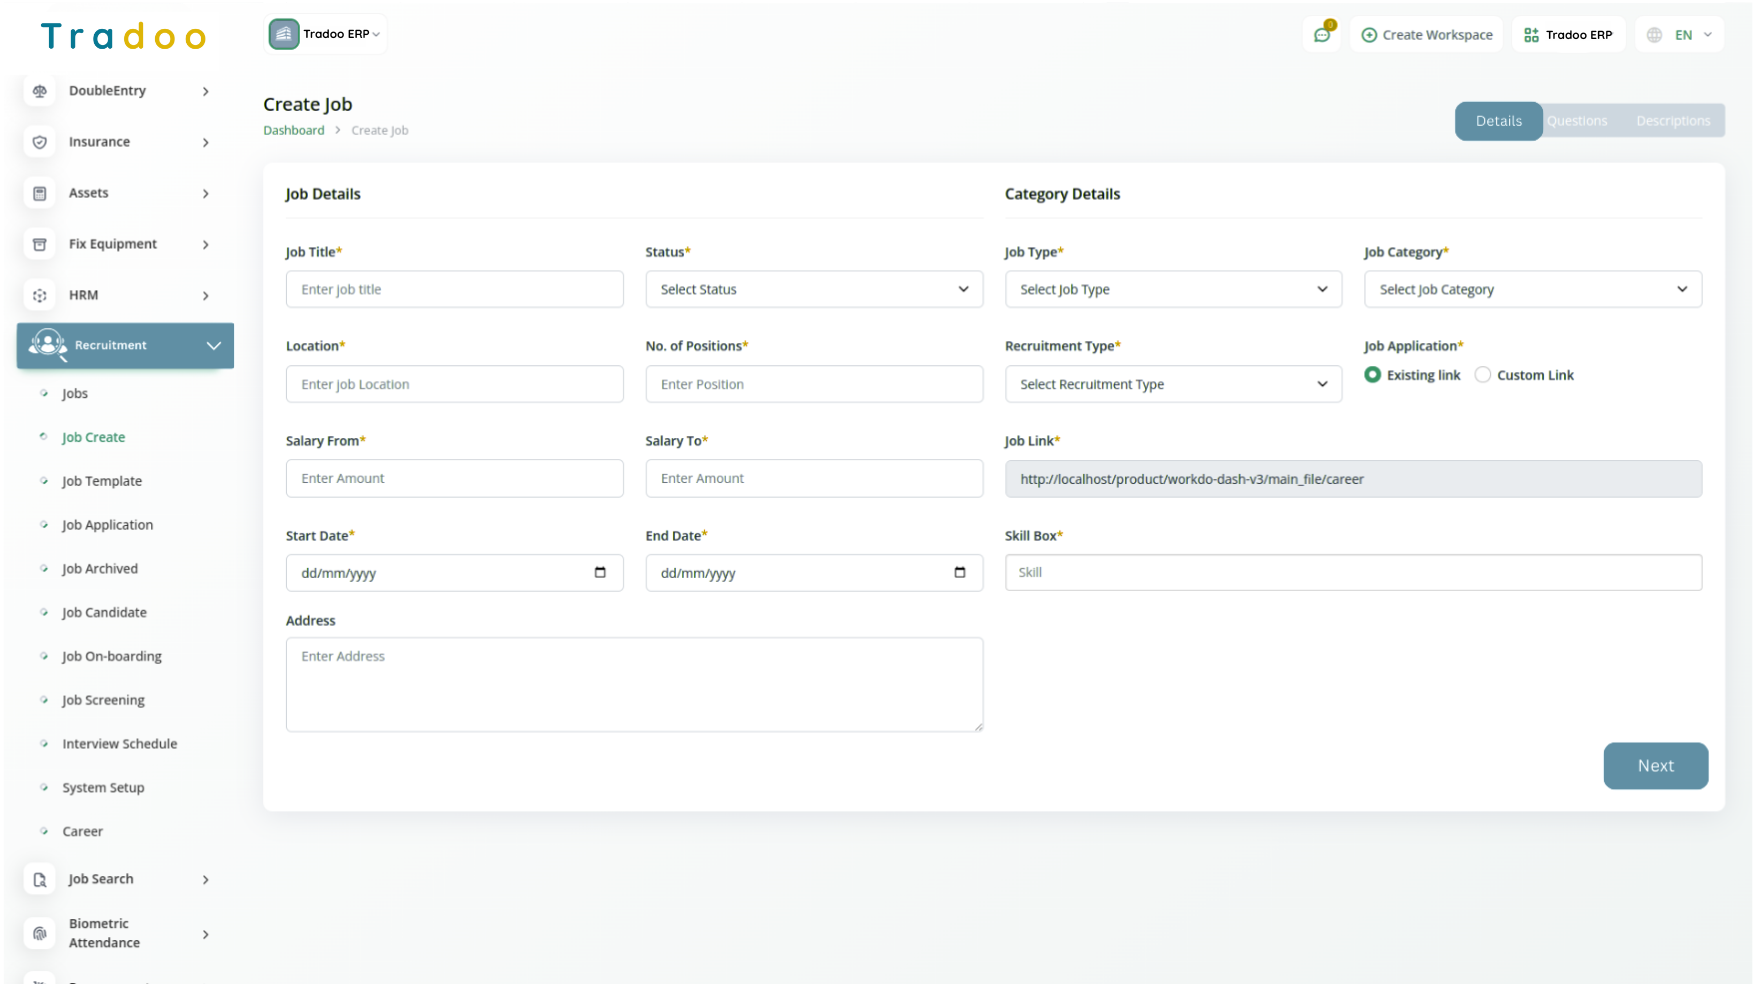Focus the Enter Job Location field
The height and width of the screenshot is (984, 1753).
click(455, 384)
